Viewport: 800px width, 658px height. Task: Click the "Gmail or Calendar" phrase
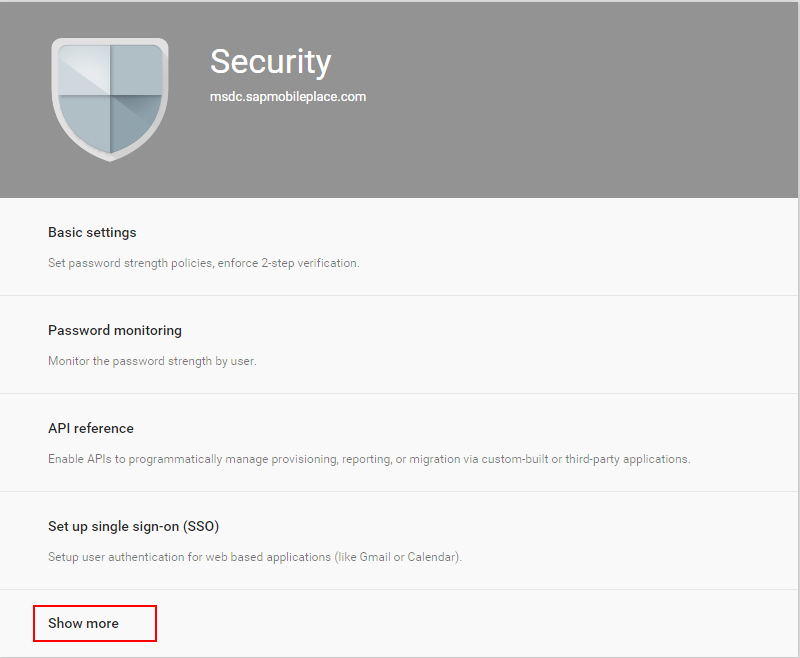[x=407, y=557]
